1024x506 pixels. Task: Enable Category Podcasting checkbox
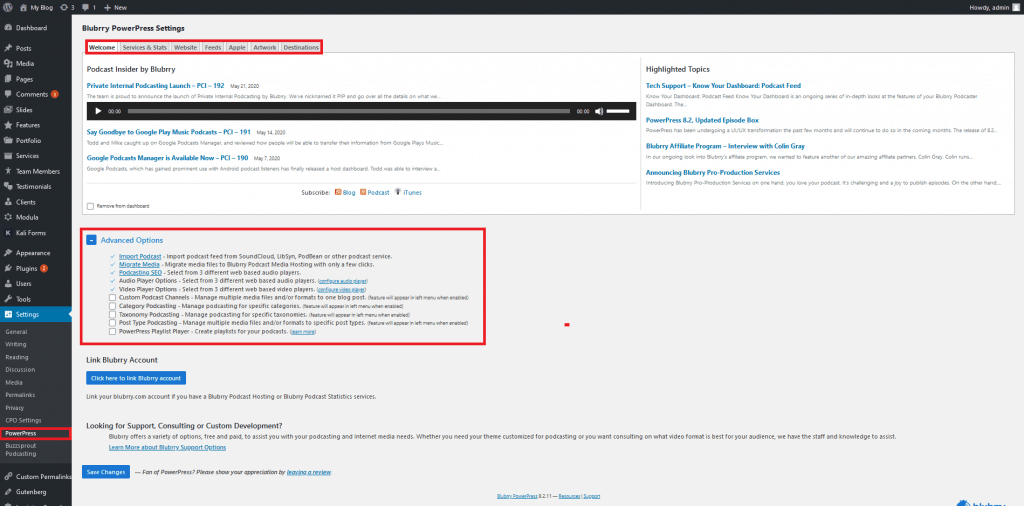tap(113, 306)
